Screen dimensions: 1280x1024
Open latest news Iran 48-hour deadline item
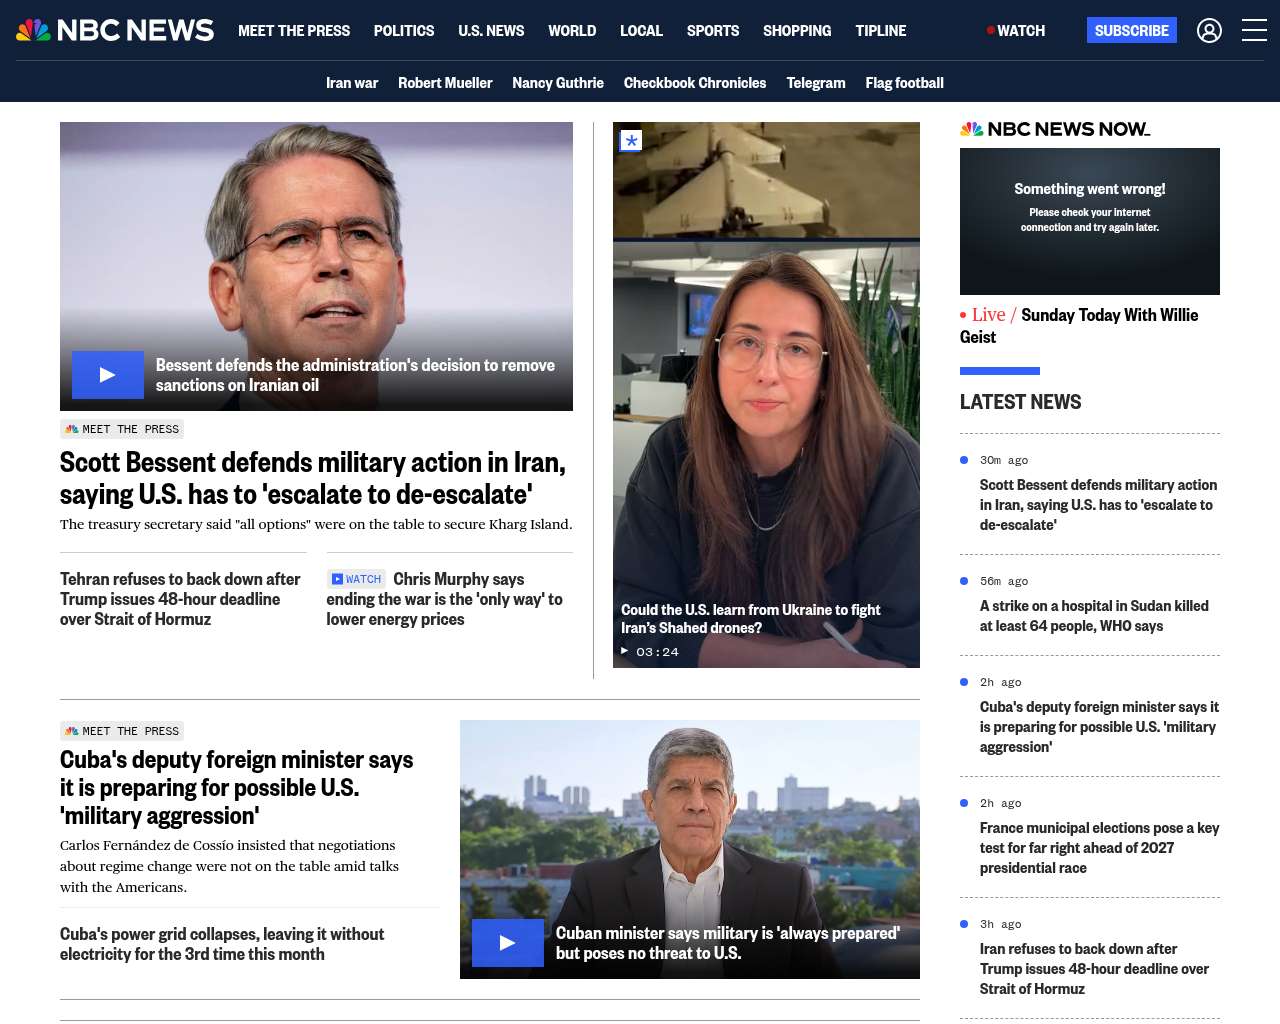pyautogui.click(x=1094, y=969)
